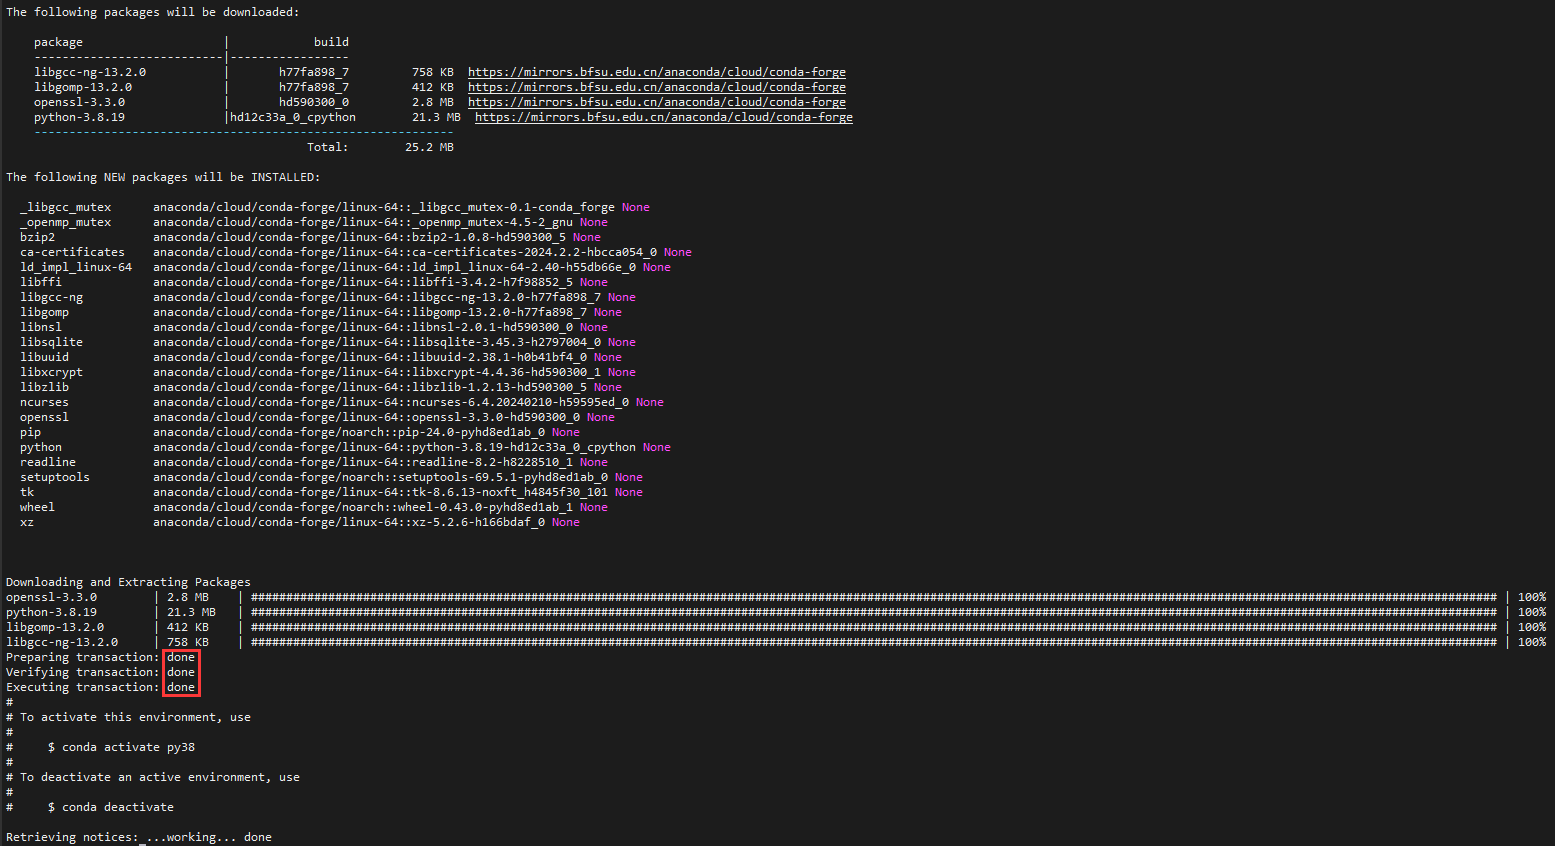Open the mirror URL on the python-3.8.19 row
The image size is (1555, 846).
click(664, 117)
